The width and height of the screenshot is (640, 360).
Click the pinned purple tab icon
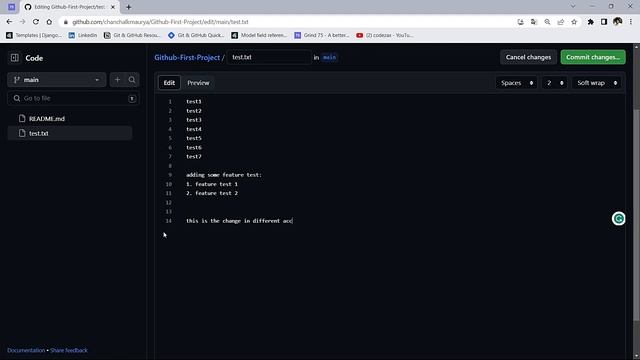(x=11, y=7)
